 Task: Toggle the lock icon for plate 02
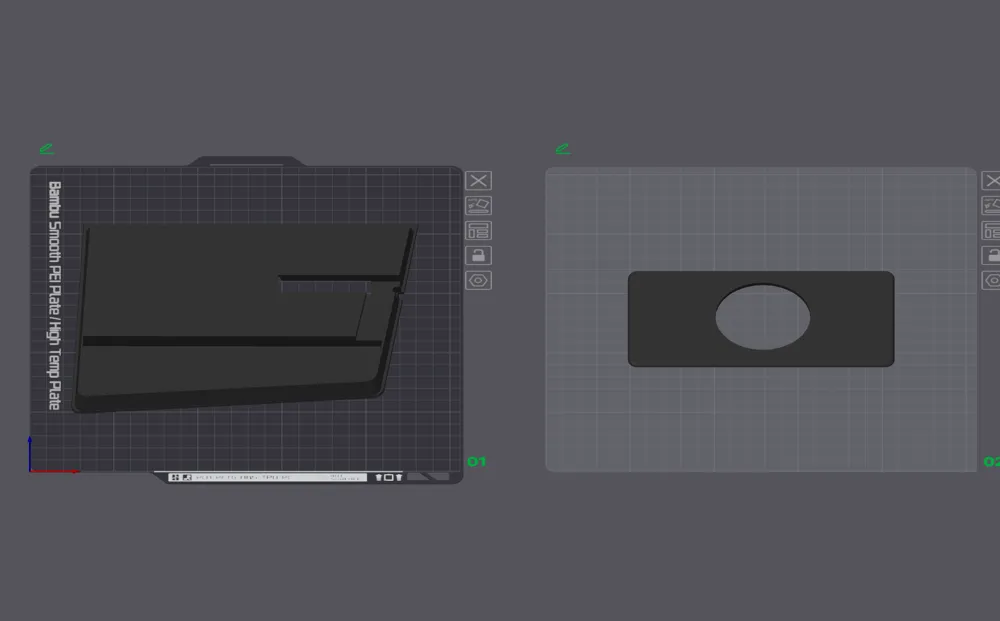[x=991, y=256]
